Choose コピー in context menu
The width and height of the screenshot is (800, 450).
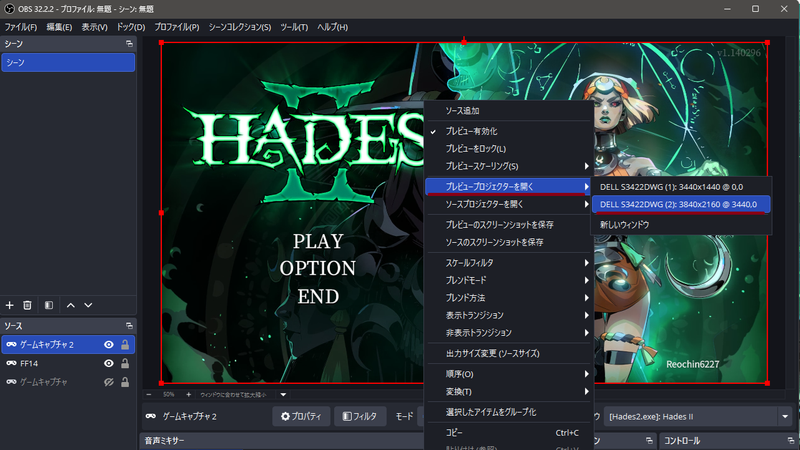tap(509, 433)
